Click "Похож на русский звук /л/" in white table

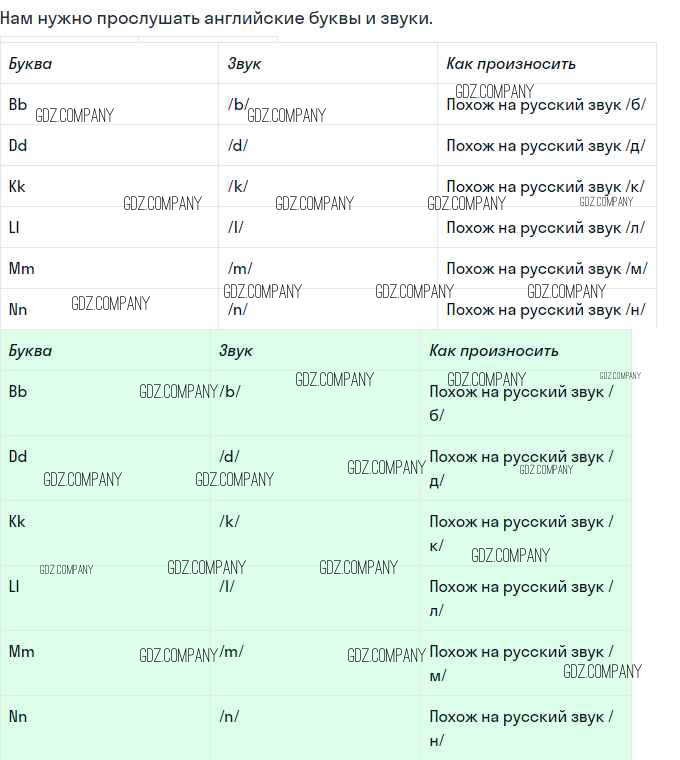coord(545,227)
